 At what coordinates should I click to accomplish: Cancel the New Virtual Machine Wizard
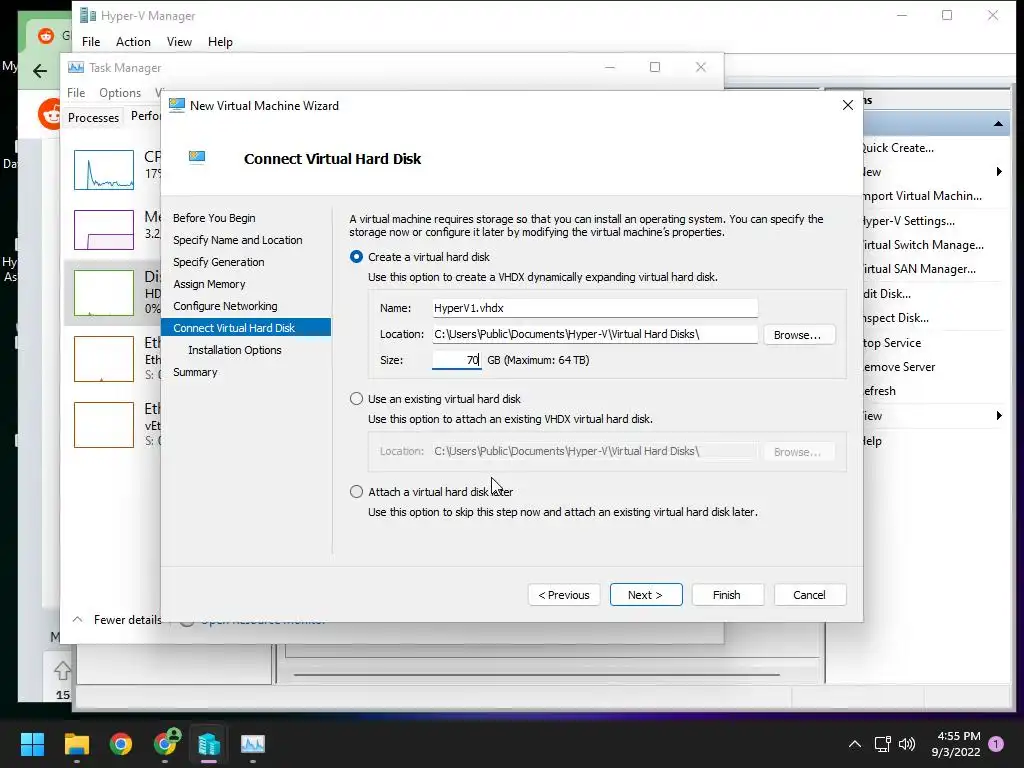pos(810,595)
